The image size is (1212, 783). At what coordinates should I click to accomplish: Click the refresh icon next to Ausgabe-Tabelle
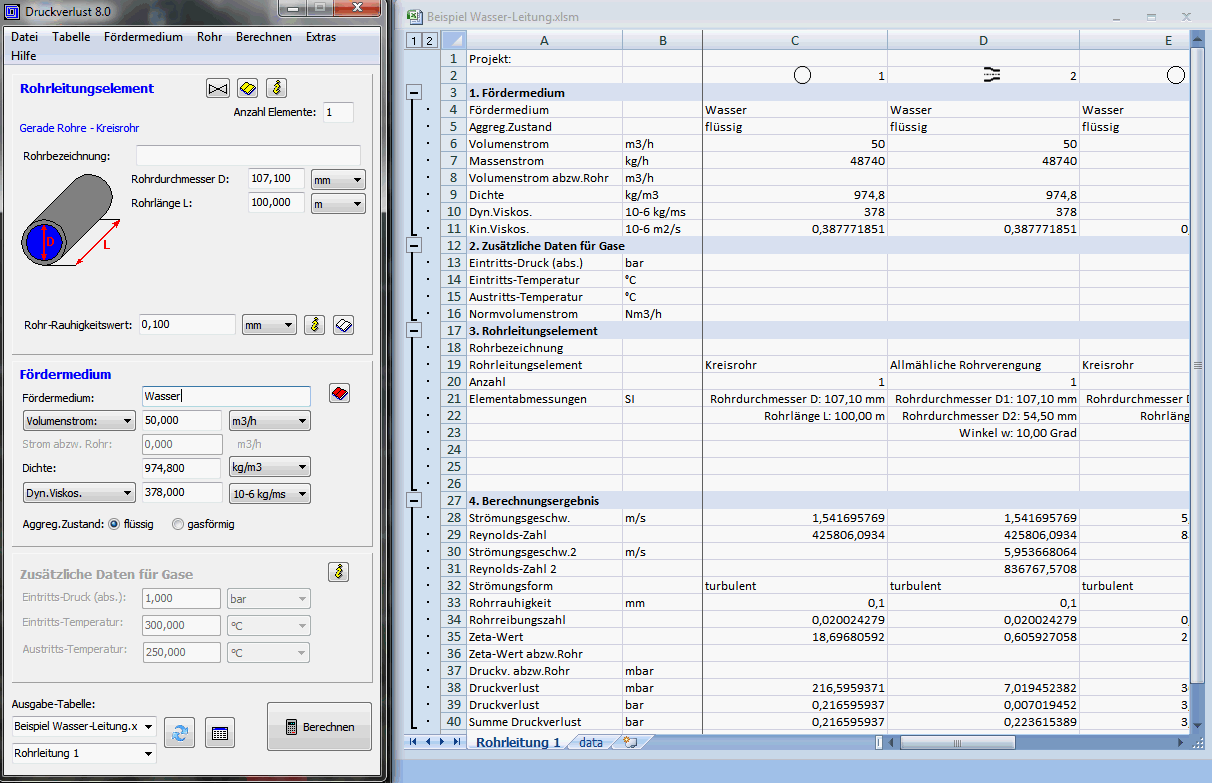tap(180, 732)
